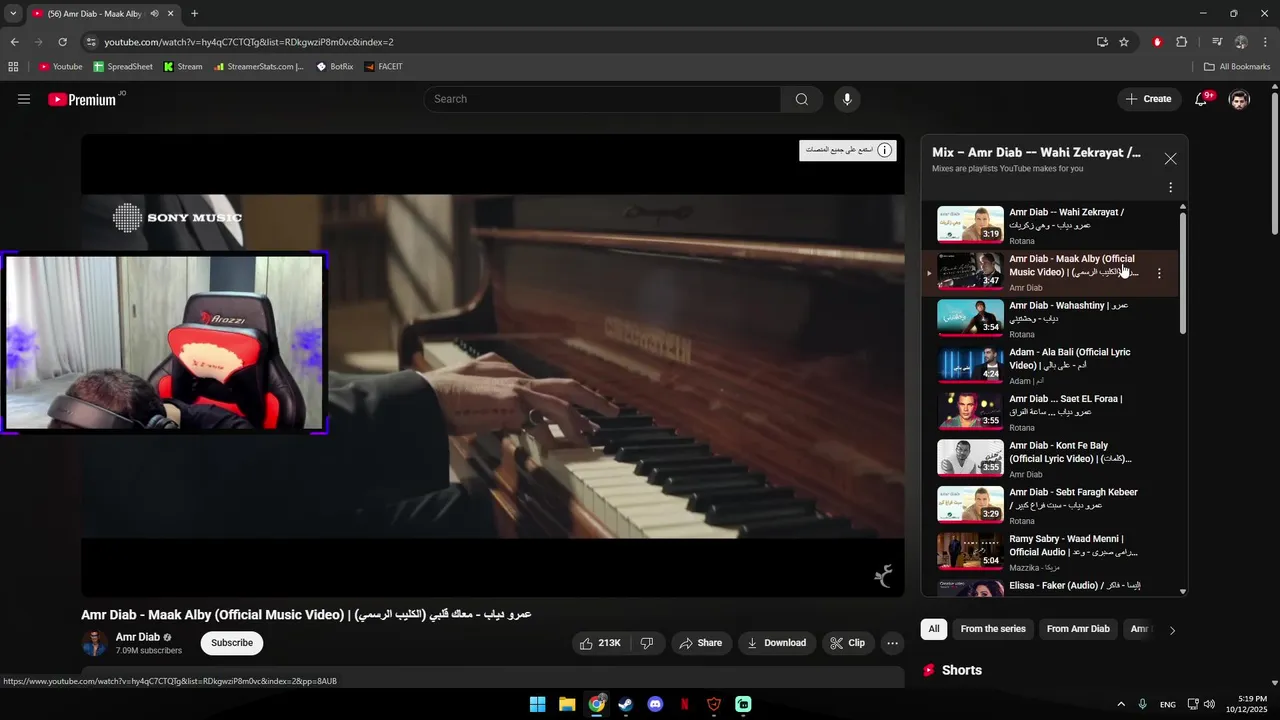Open the YouTube guide hamburger menu
This screenshot has width=1280, height=720.
[24, 99]
